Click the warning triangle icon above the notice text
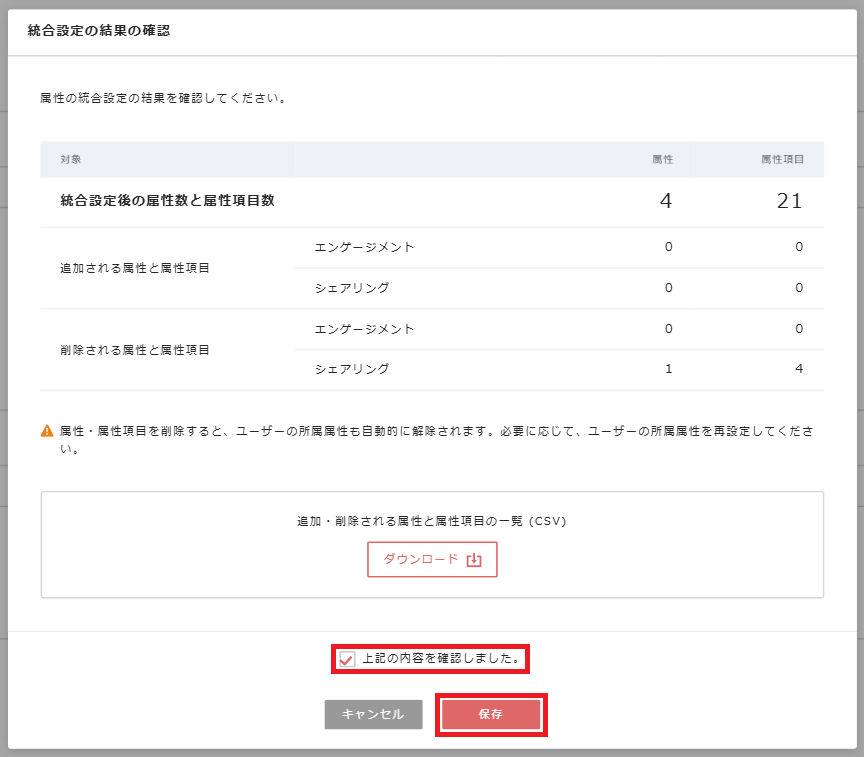Image resolution: width=864 pixels, height=757 pixels. click(45, 428)
